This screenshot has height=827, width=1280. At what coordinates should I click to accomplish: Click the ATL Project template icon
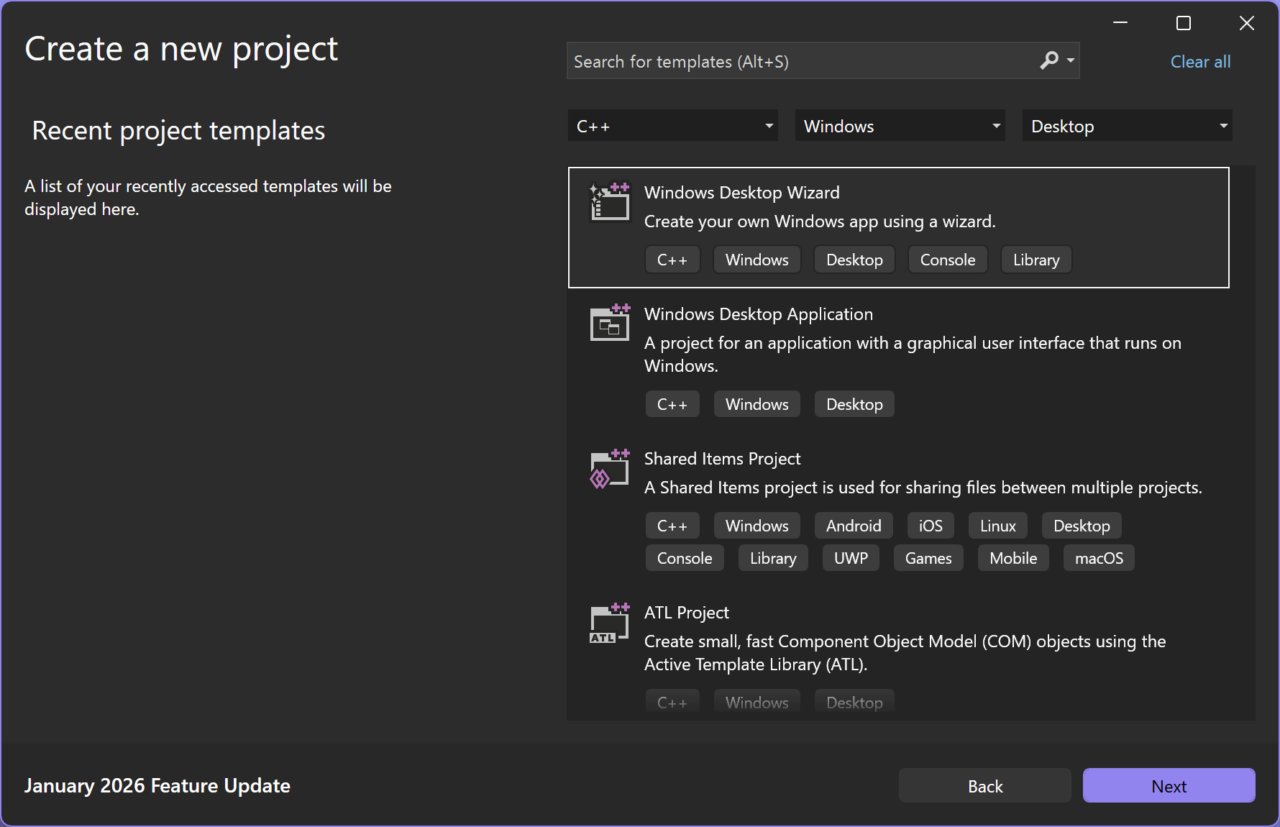(610, 623)
